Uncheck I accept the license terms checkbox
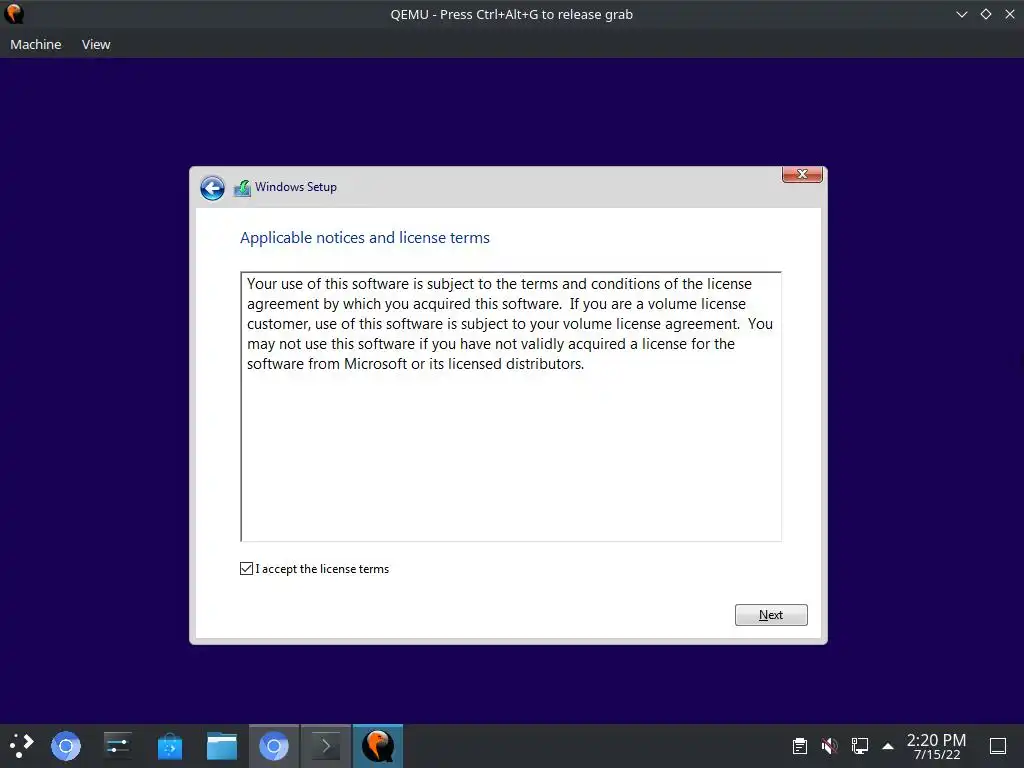 (246, 569)
